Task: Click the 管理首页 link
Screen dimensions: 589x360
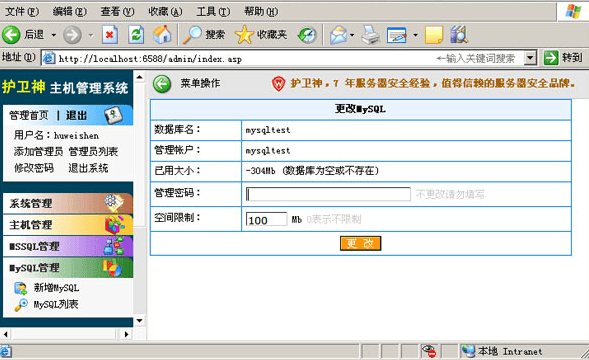Action: coord(29,115)
